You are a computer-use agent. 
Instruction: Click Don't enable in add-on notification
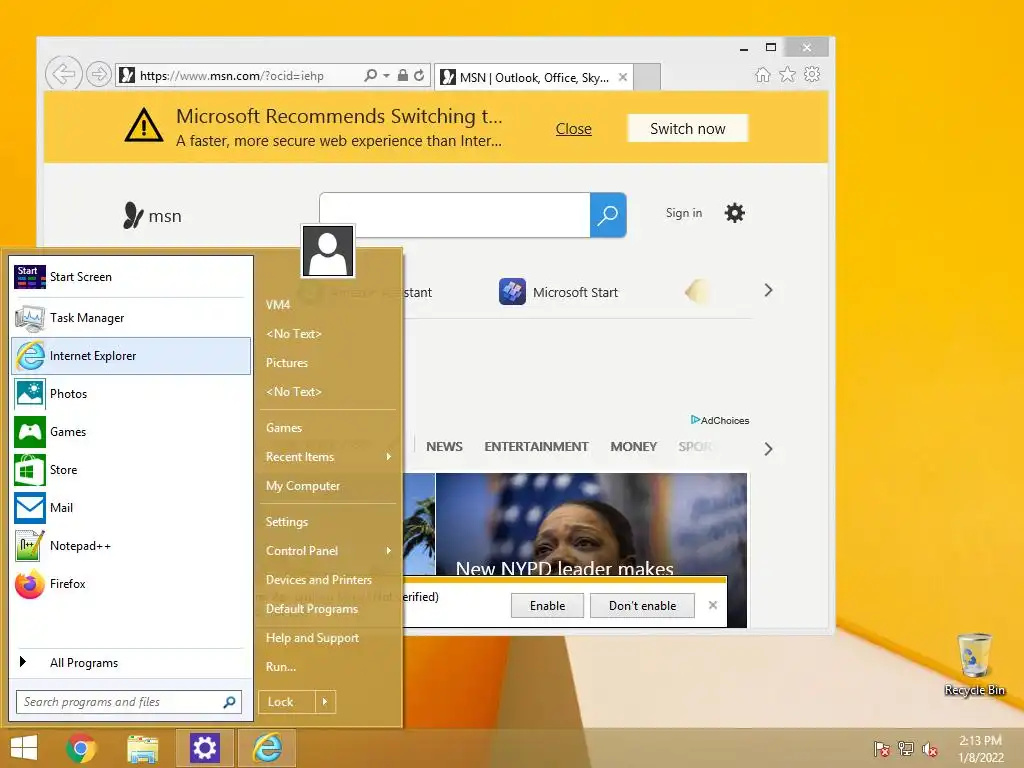coord(643,605)
